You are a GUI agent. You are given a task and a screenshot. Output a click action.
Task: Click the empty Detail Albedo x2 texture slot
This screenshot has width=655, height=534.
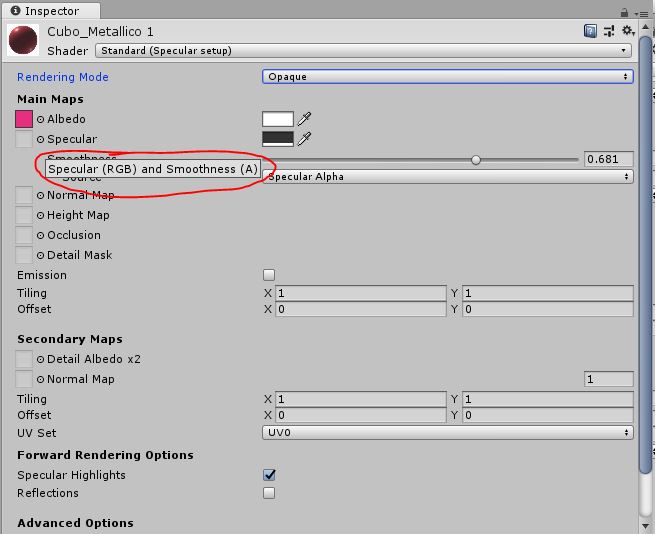click(24, 359)
